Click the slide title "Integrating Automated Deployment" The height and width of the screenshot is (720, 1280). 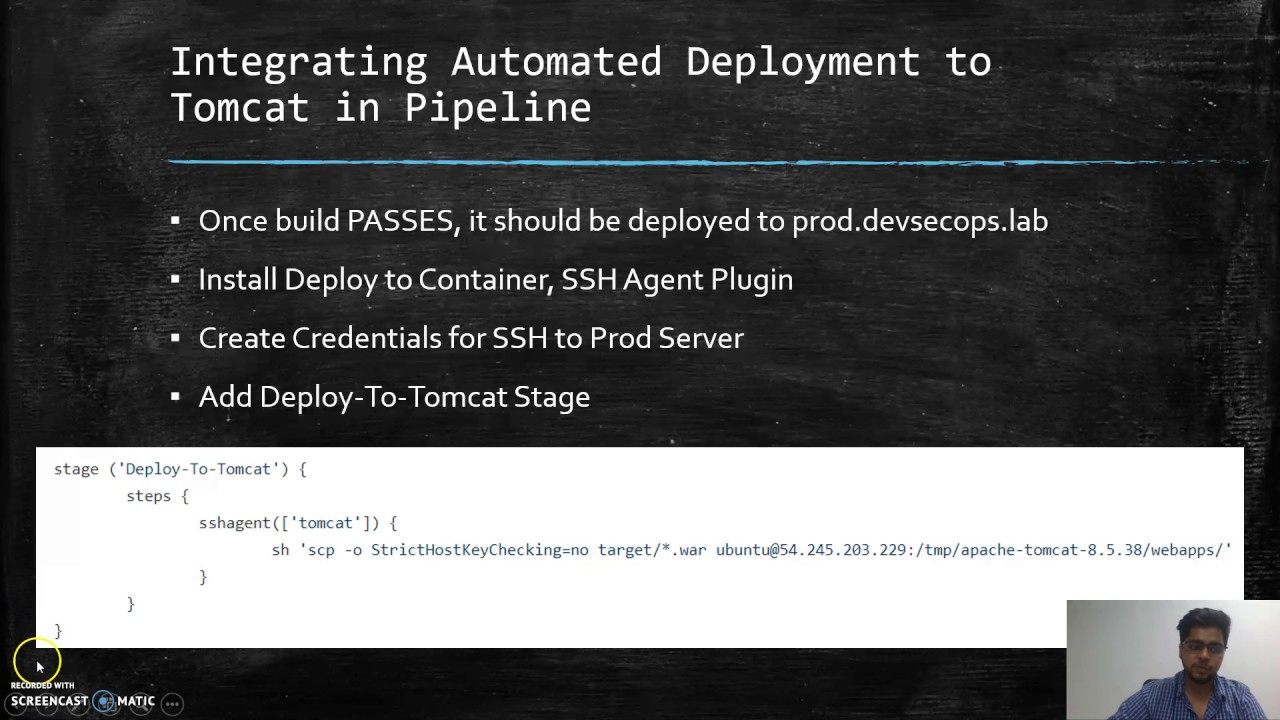click(x=580, y=62)
